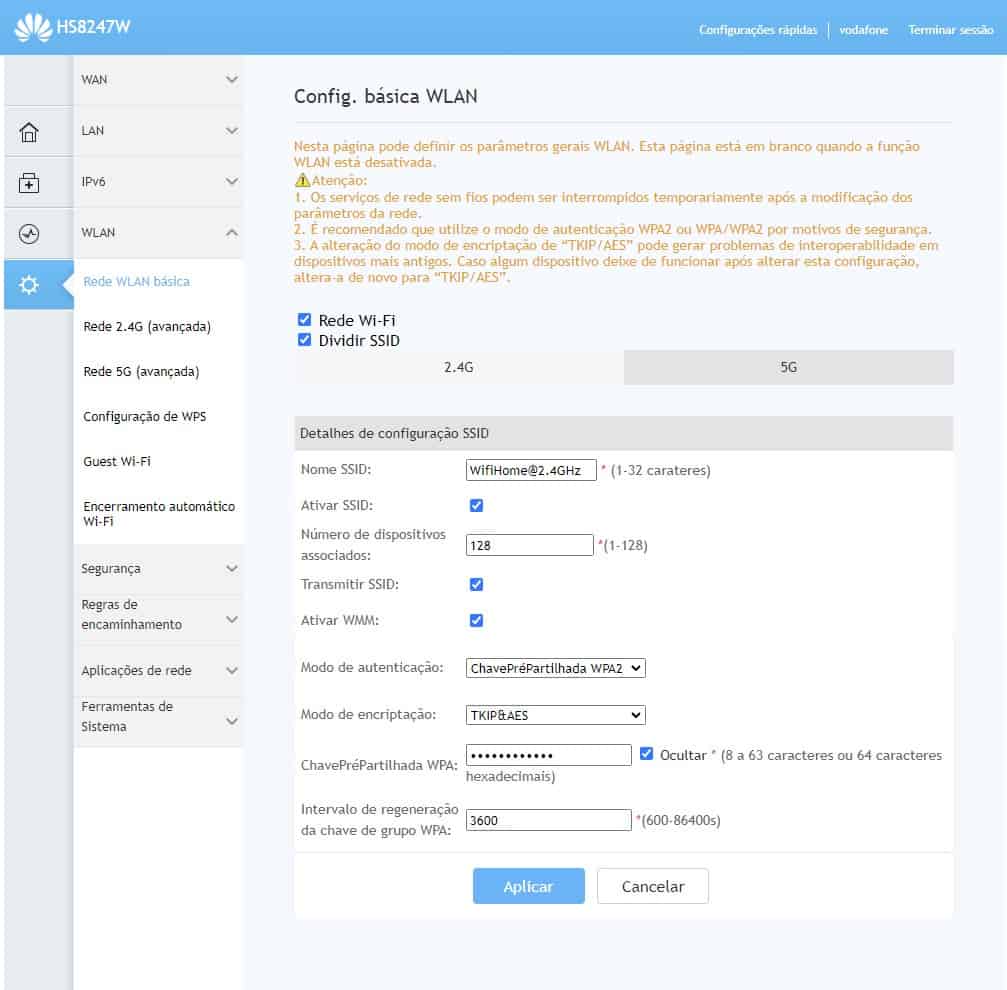Click the system monitoring pulse icon

29,234
